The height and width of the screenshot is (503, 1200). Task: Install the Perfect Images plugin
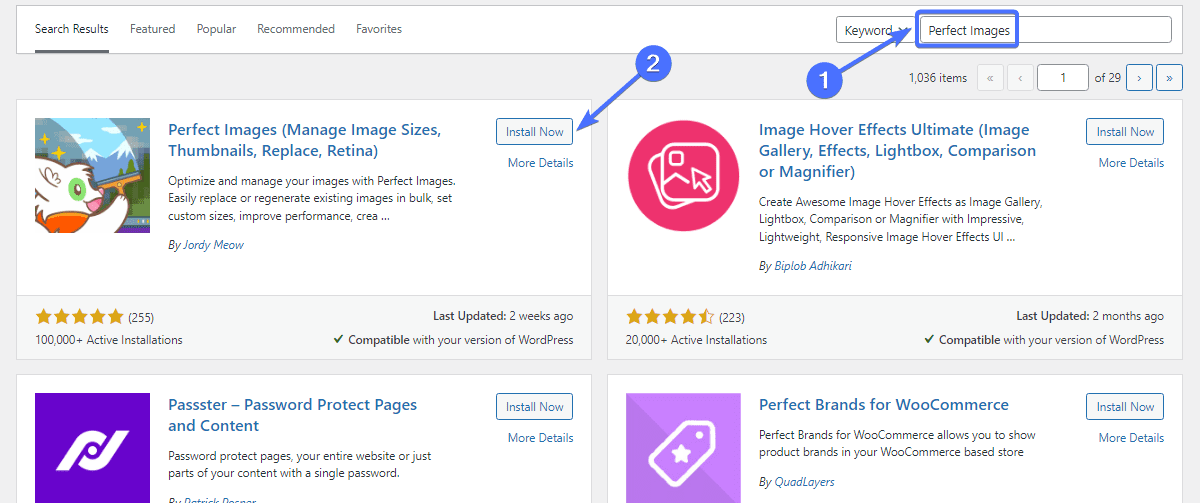534,131
